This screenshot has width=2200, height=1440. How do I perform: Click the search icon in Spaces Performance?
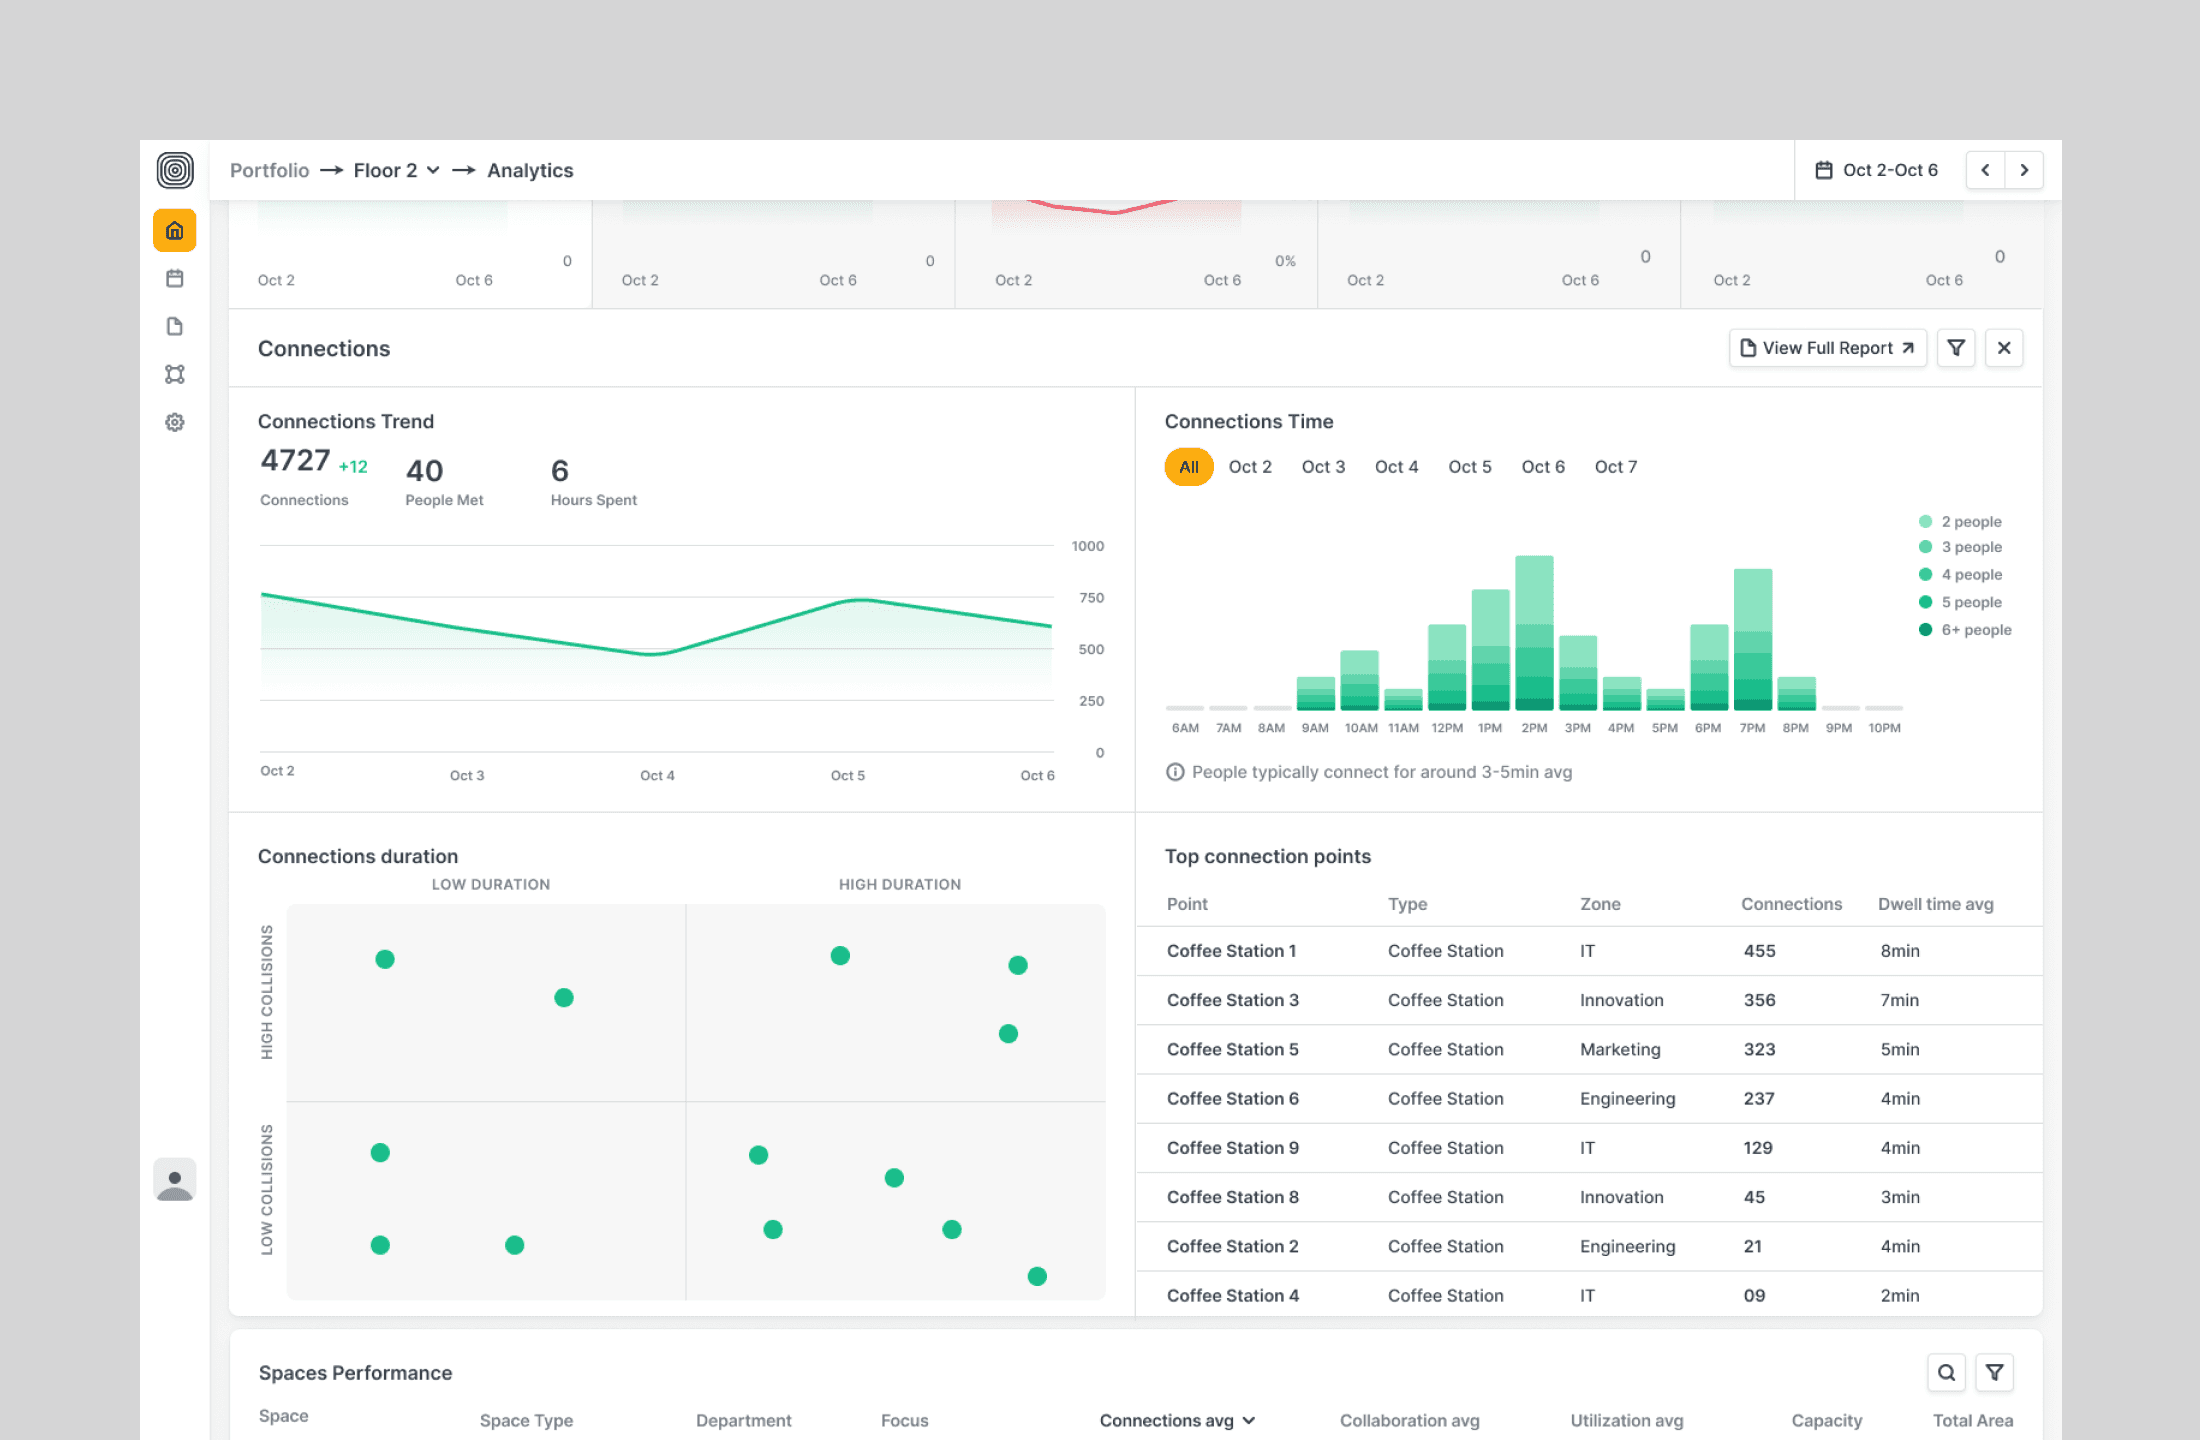1946,1373
